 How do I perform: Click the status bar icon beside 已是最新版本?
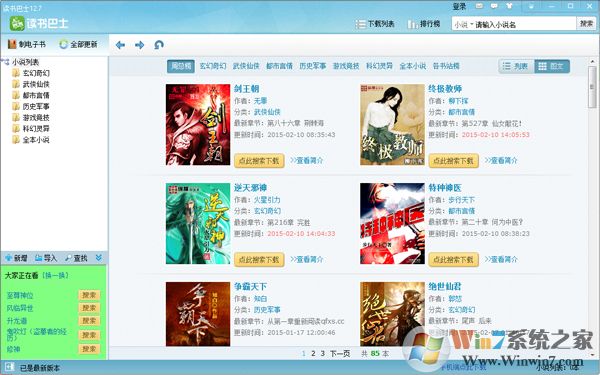[x=10, y=367]
